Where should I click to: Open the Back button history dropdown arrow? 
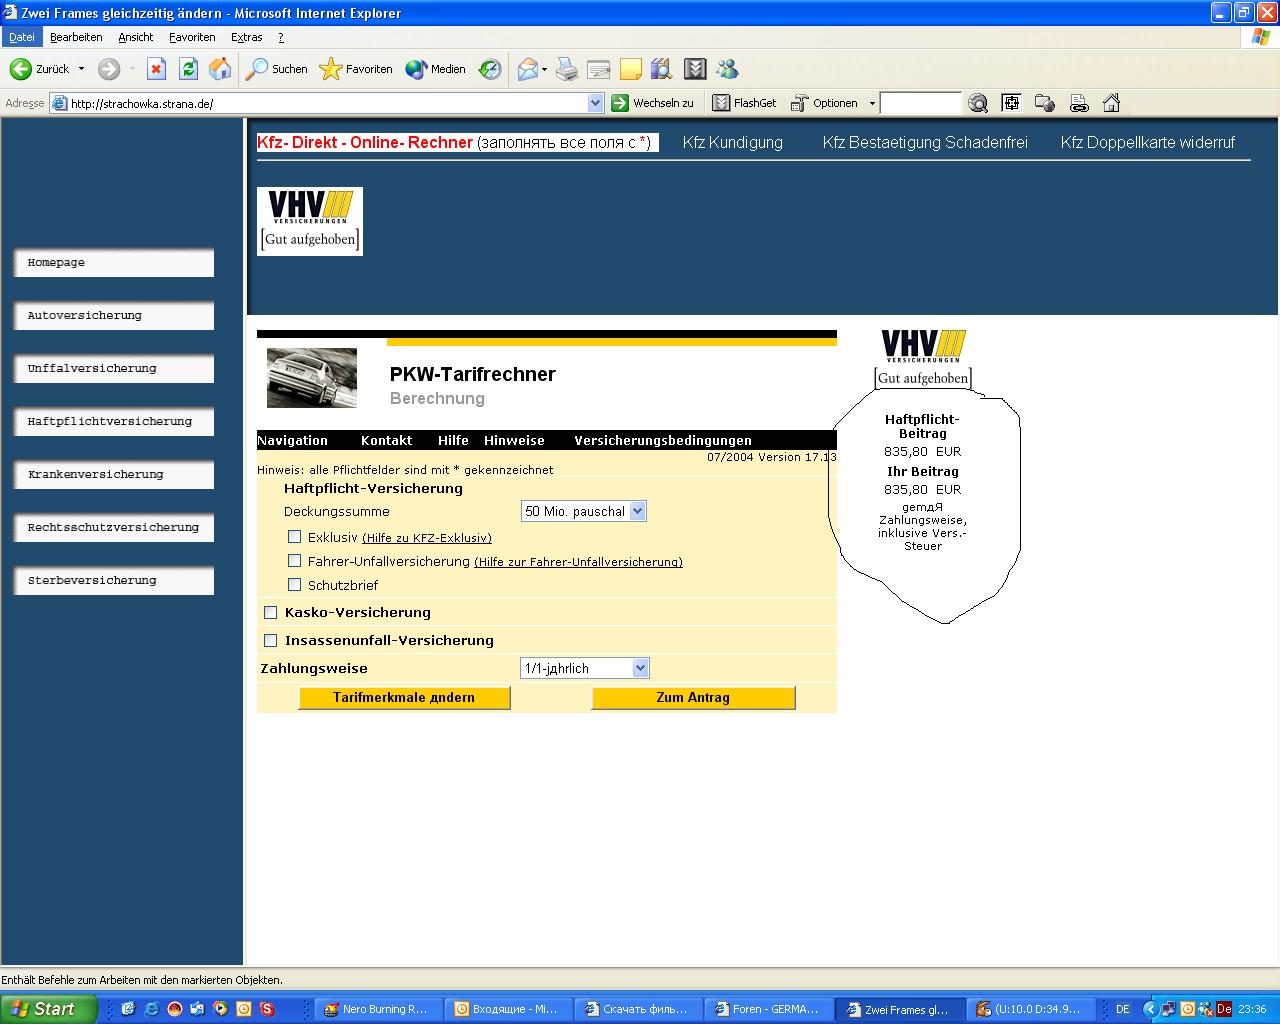(82, 69)
